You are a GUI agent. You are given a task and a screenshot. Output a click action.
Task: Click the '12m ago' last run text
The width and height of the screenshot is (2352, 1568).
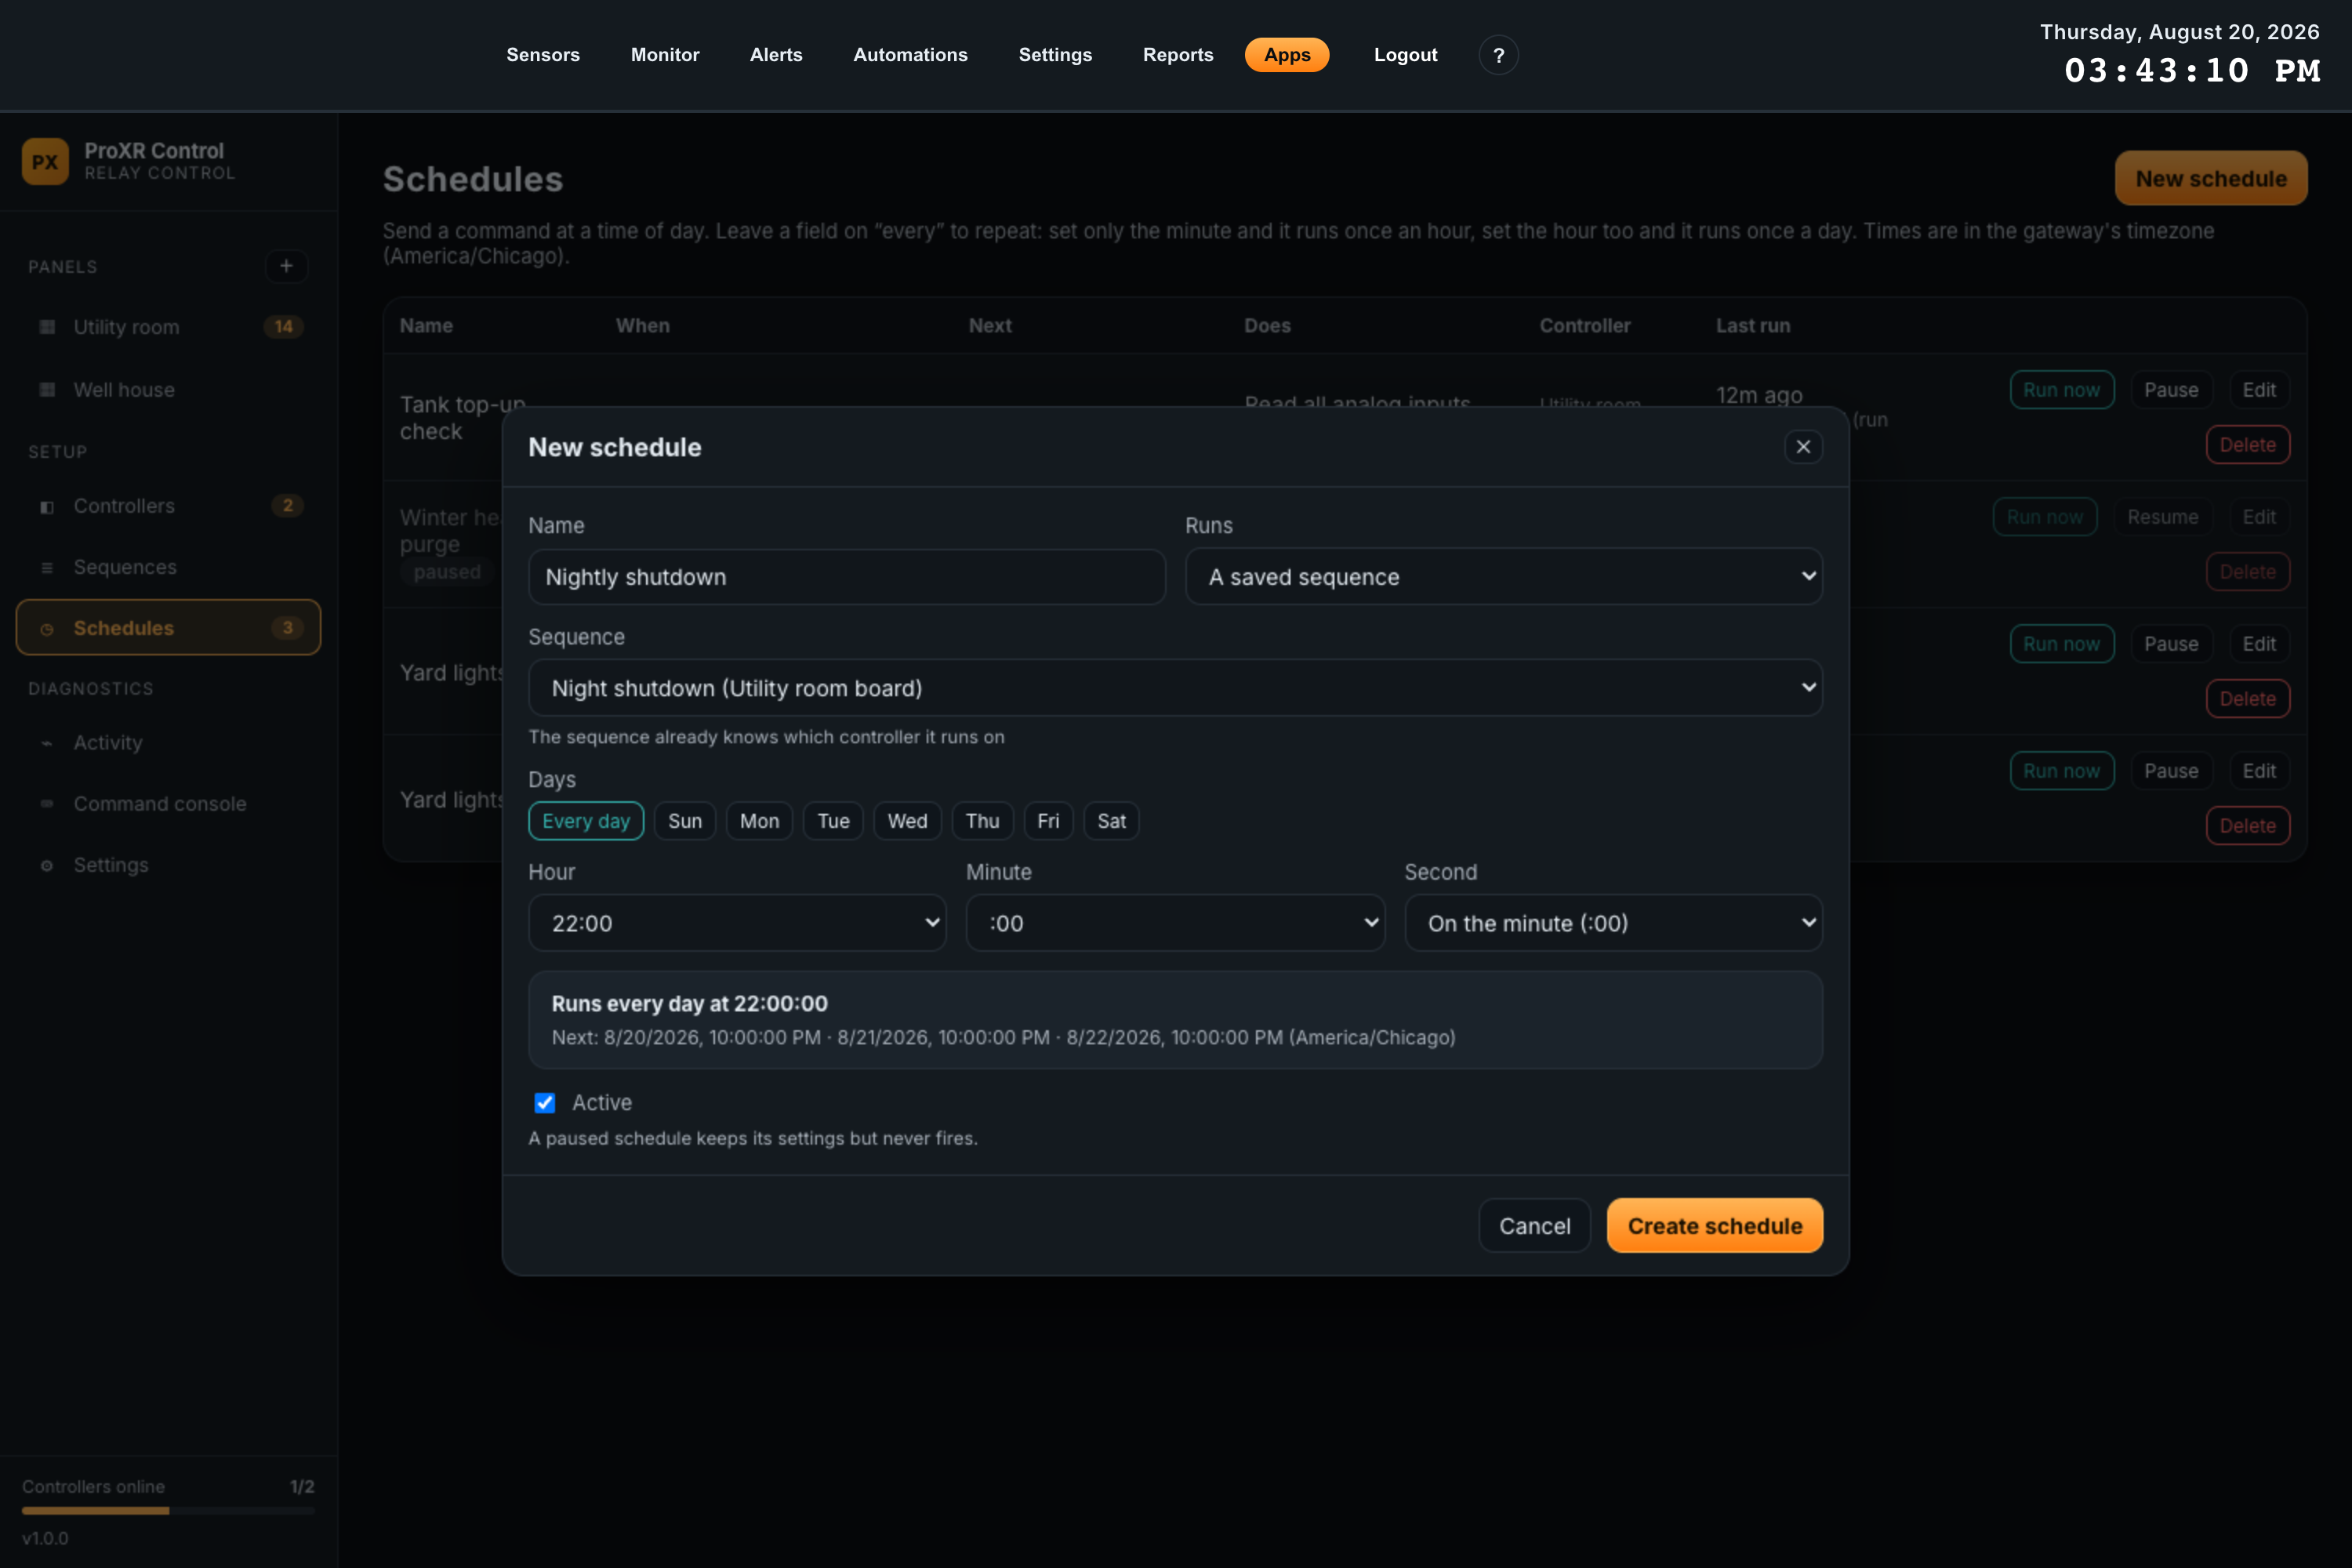[1759, 395]
